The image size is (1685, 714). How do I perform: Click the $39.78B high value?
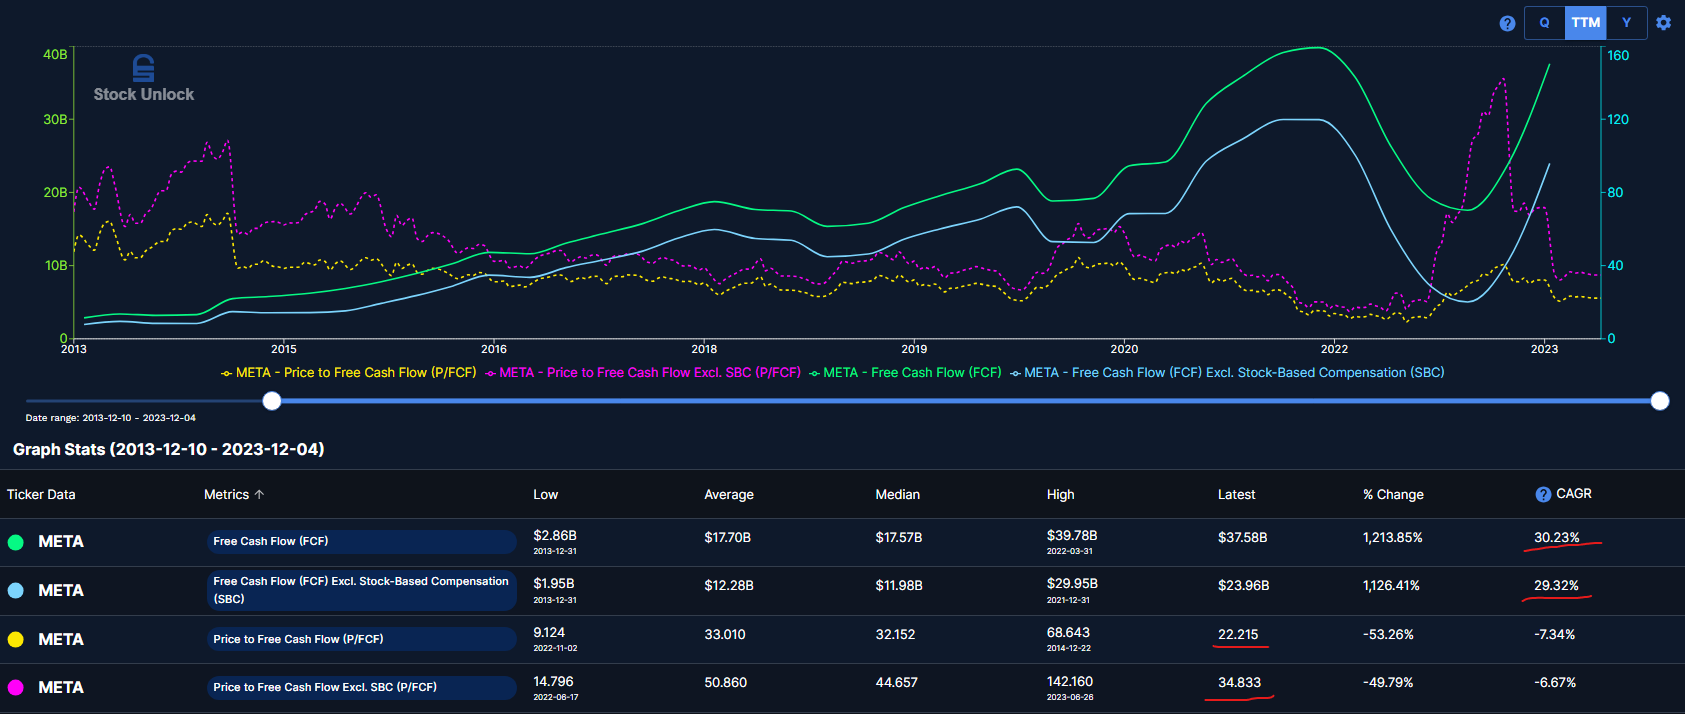(1072, 536)
